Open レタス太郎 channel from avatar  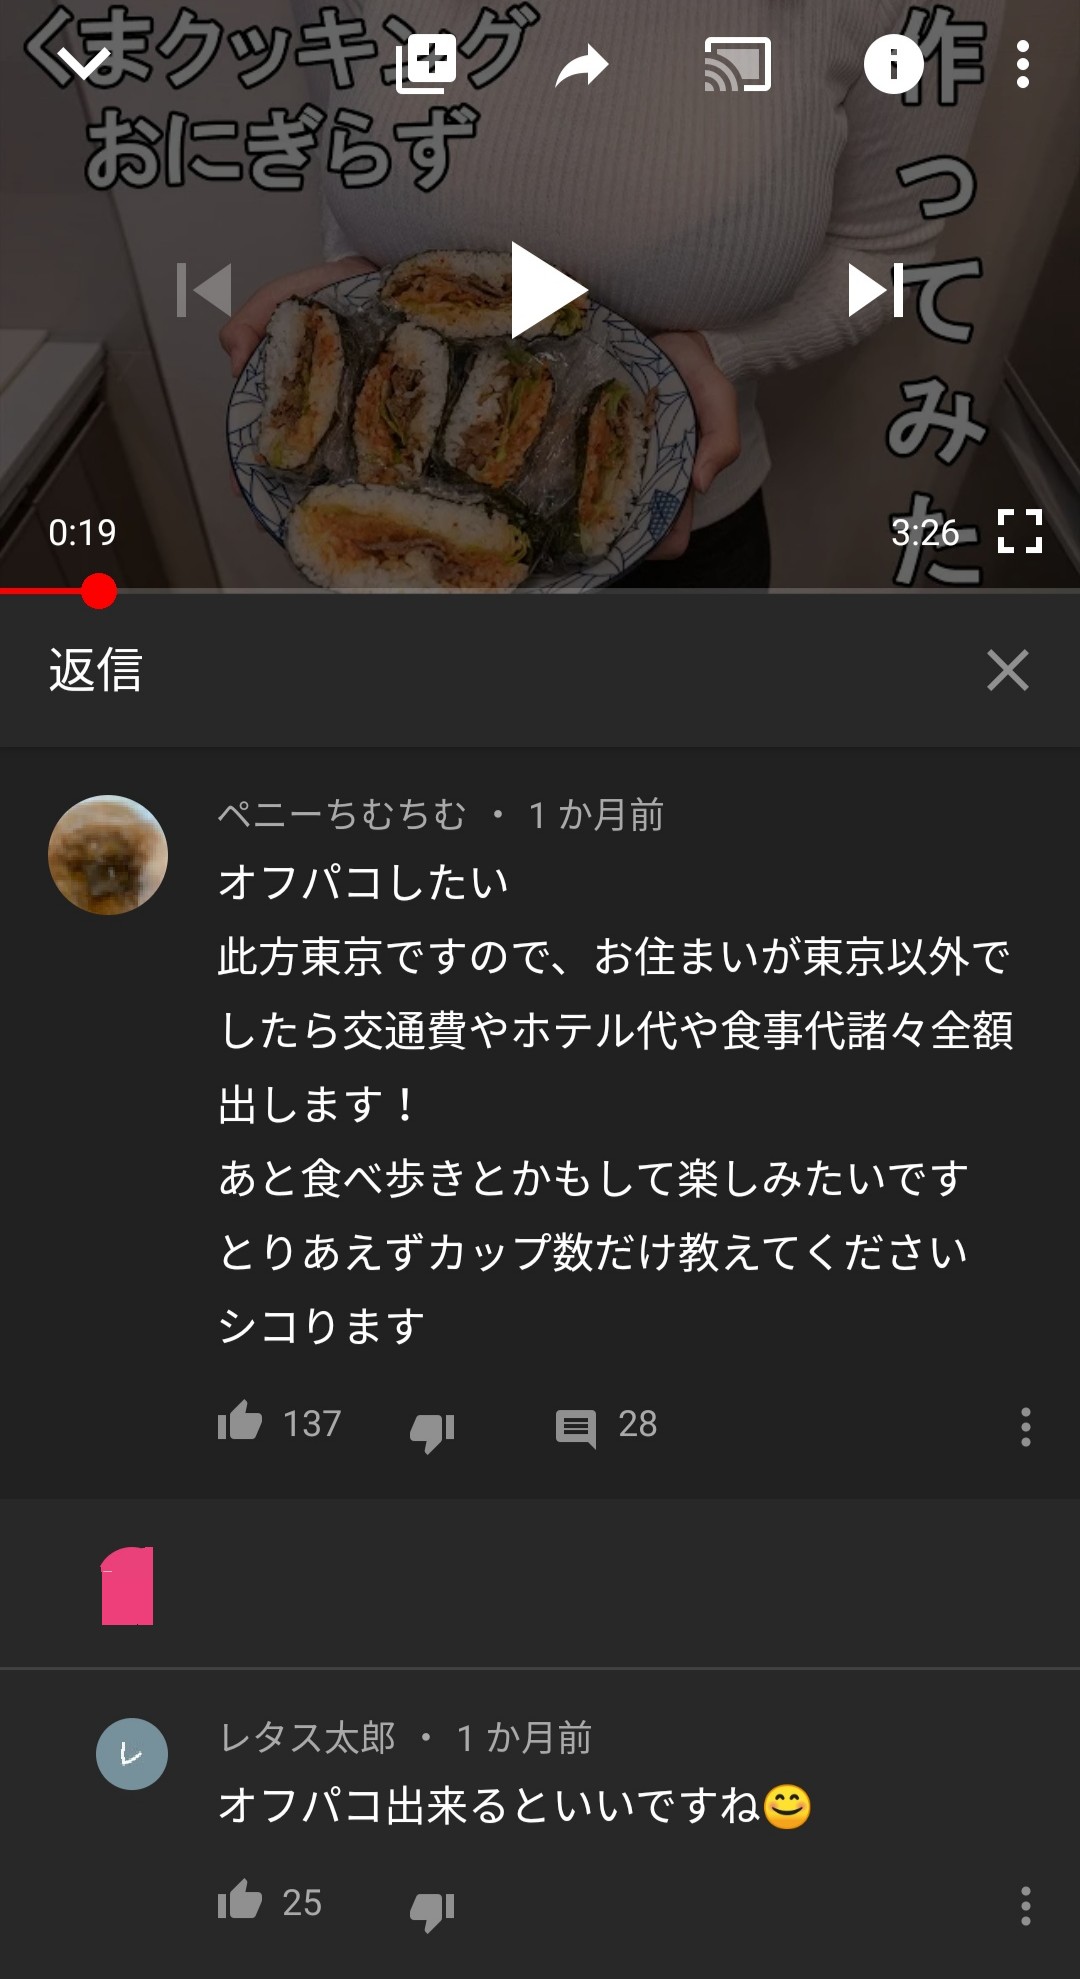pos(131,1753)
